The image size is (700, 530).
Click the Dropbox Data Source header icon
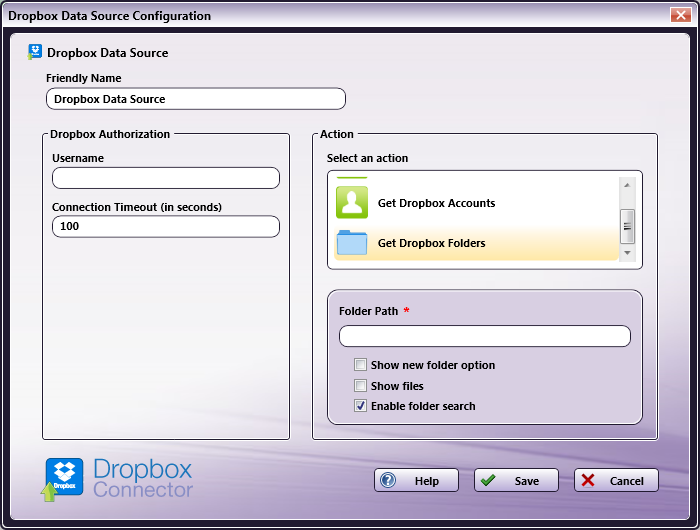pos(35,52)
